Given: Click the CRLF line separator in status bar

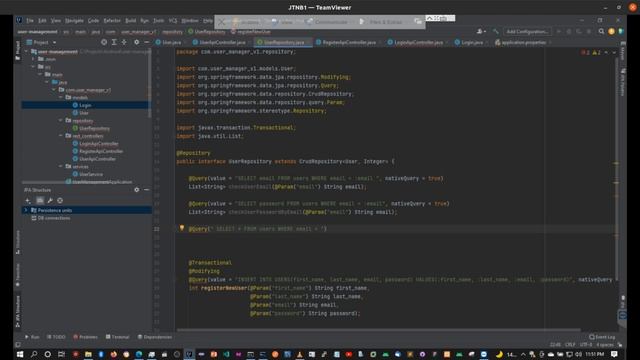Looking at the screenshot, I should [570, 344].
